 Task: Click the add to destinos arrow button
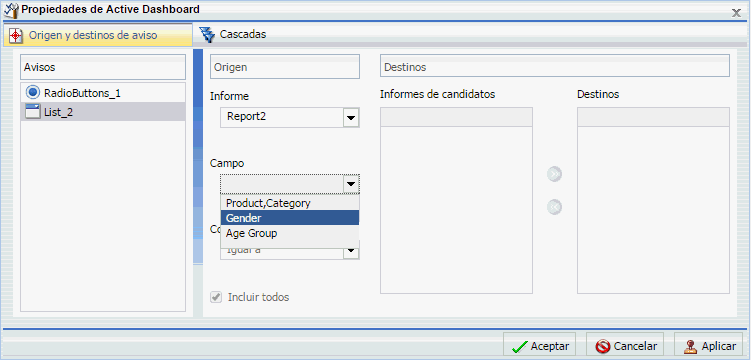coord(555,175)
